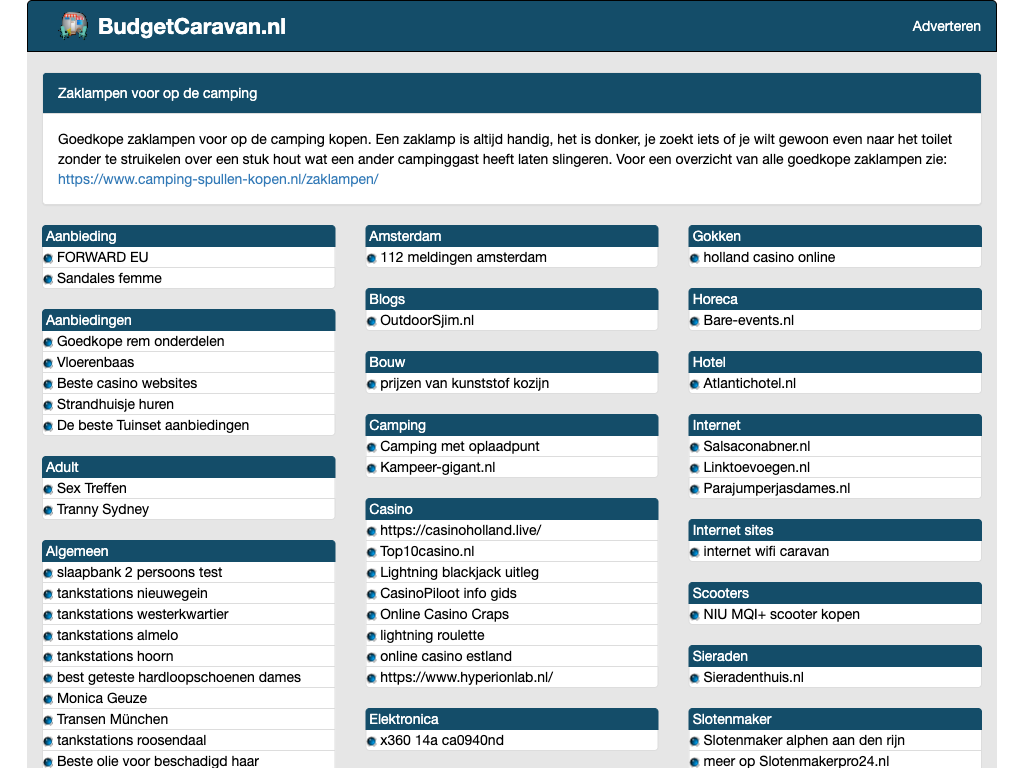This screenshot has height=768, width=1024.
Task: Click the BudgetCaravan.nl site title
Action: (192, 26)
